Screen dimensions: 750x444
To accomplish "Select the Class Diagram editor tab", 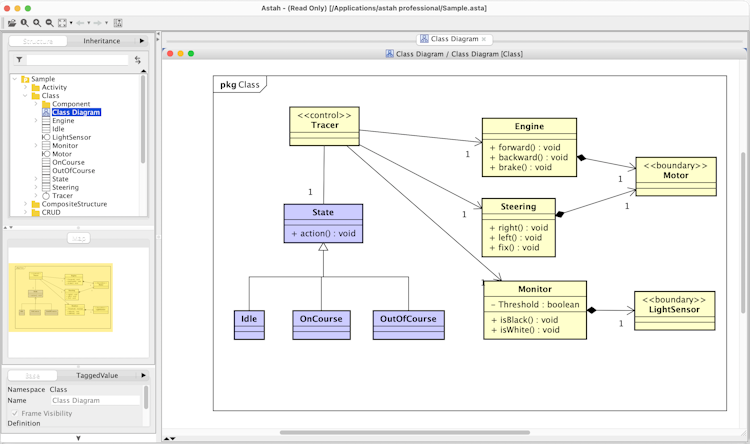I will click(454, 39).
